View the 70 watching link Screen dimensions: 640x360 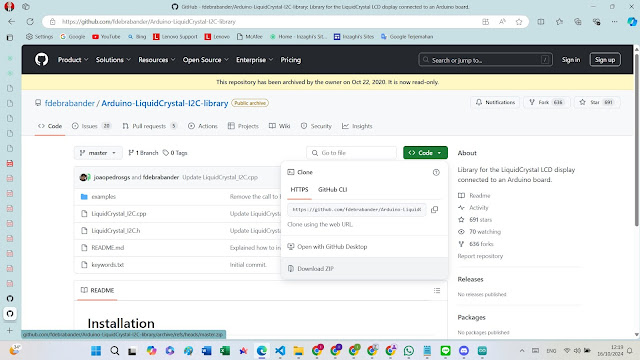coord(480,231)
